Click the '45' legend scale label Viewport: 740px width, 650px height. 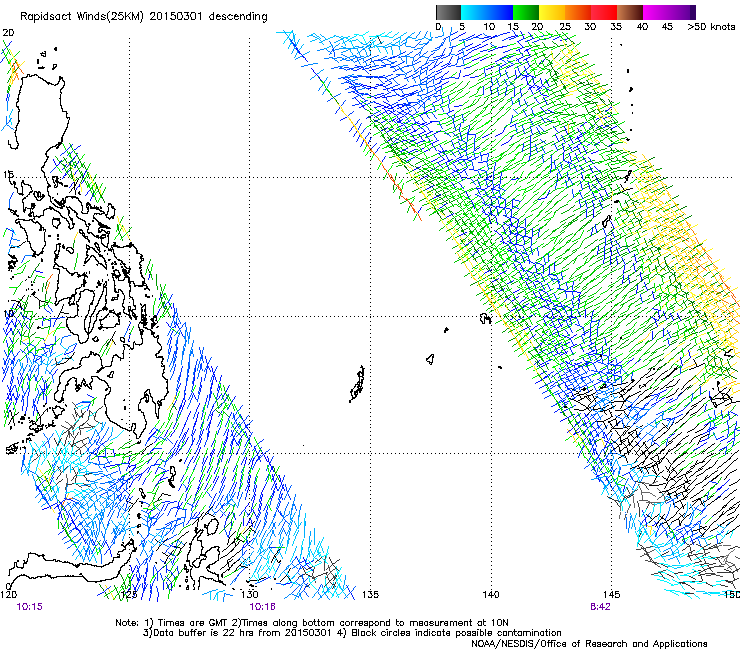[x=667, y=27]
